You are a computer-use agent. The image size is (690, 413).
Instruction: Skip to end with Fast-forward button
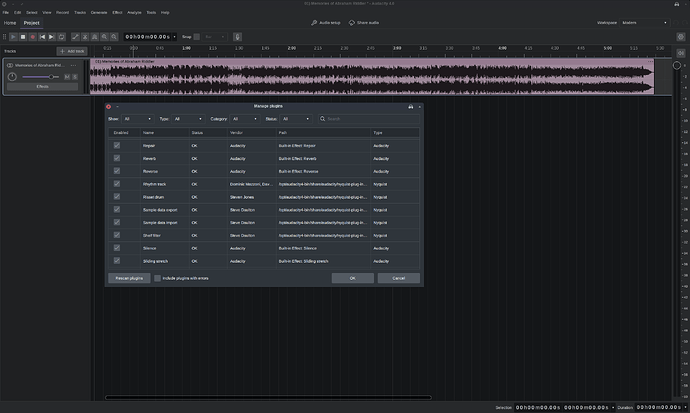pyautogui.click(x=51, y=37)
